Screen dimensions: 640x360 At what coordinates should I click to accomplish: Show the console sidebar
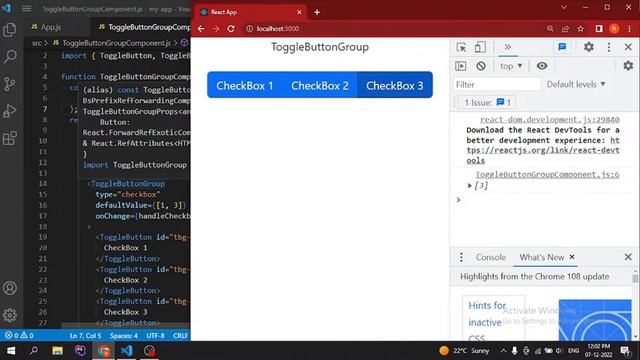coord(460,66)
